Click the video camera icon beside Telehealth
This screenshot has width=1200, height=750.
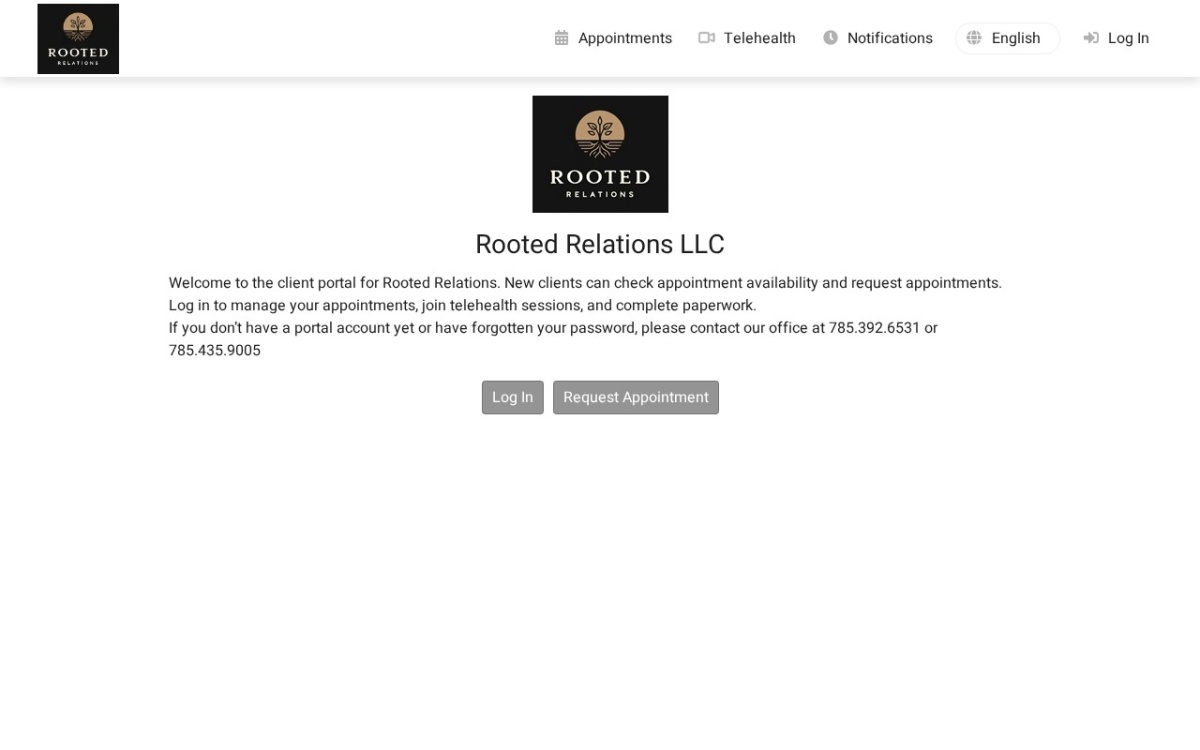(707, 38)
